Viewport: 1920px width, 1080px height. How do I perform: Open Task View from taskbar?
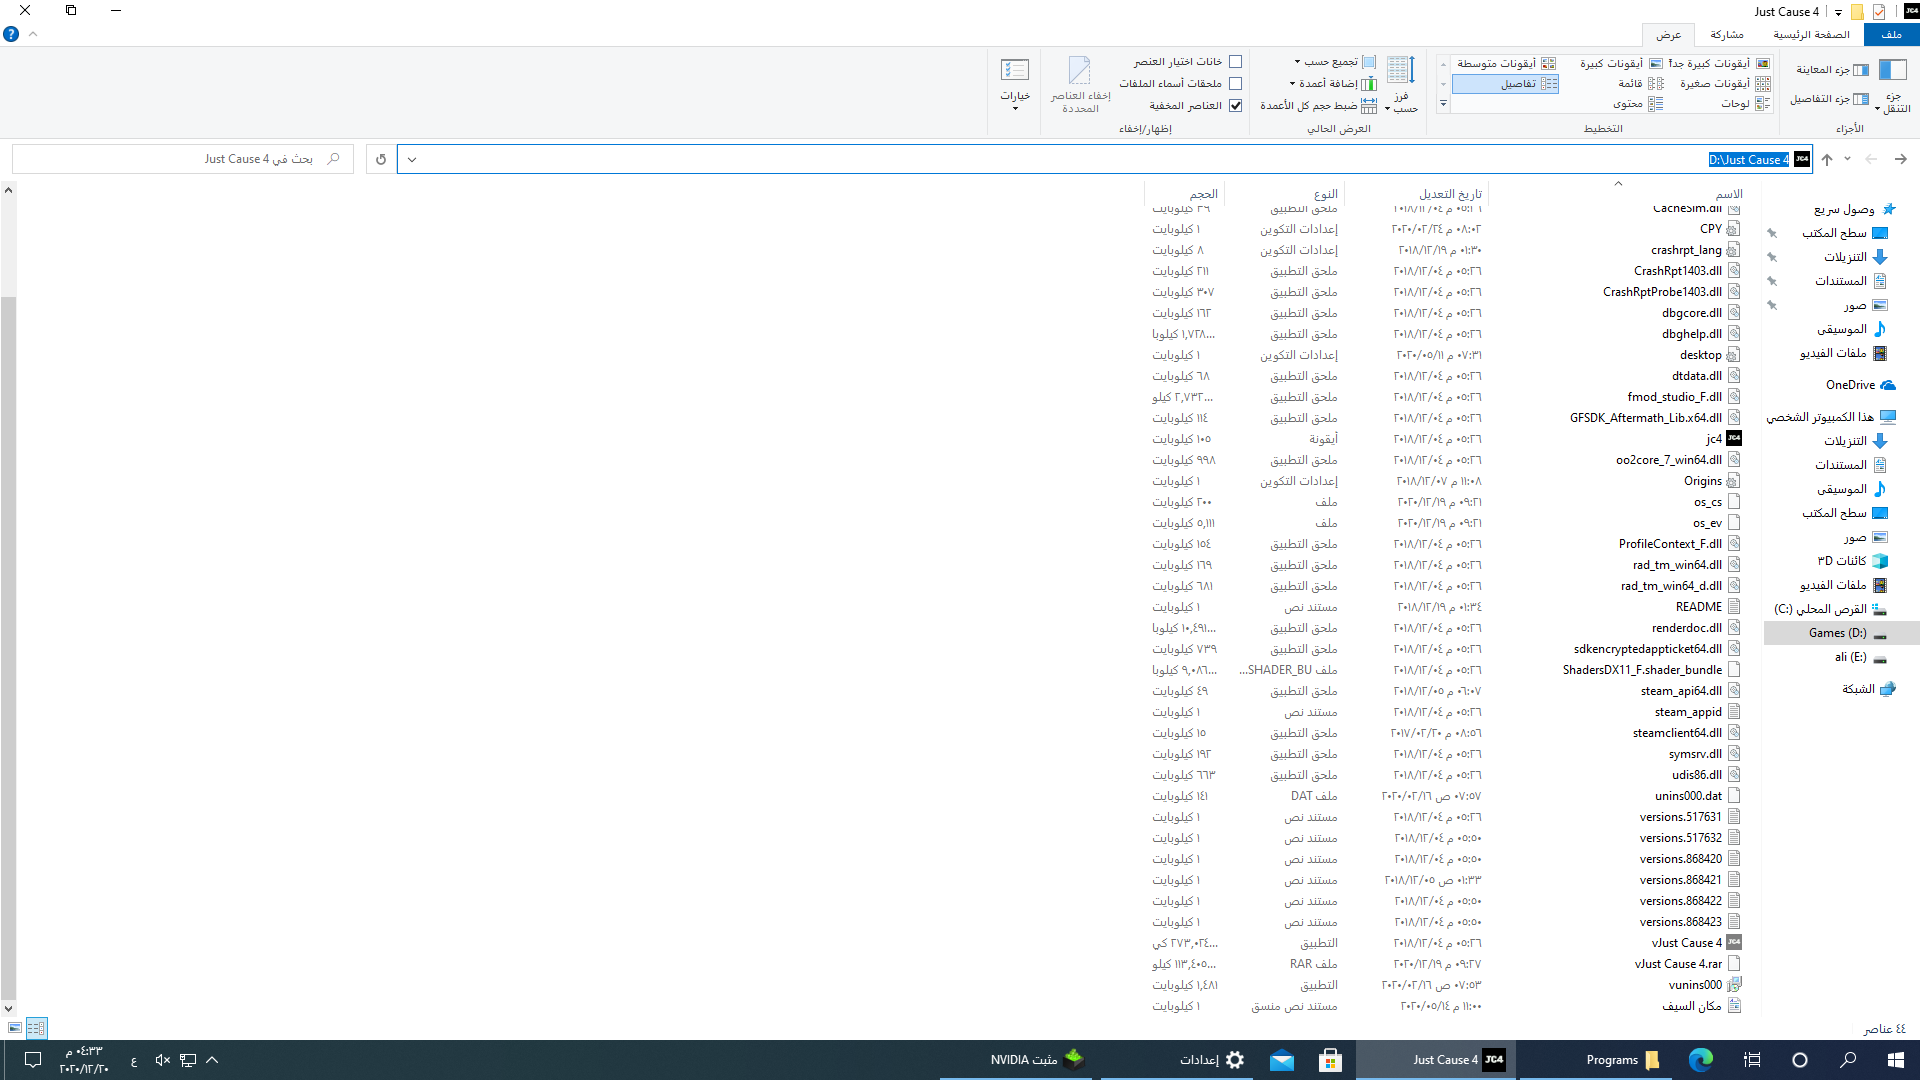tap(1752, 1060)
